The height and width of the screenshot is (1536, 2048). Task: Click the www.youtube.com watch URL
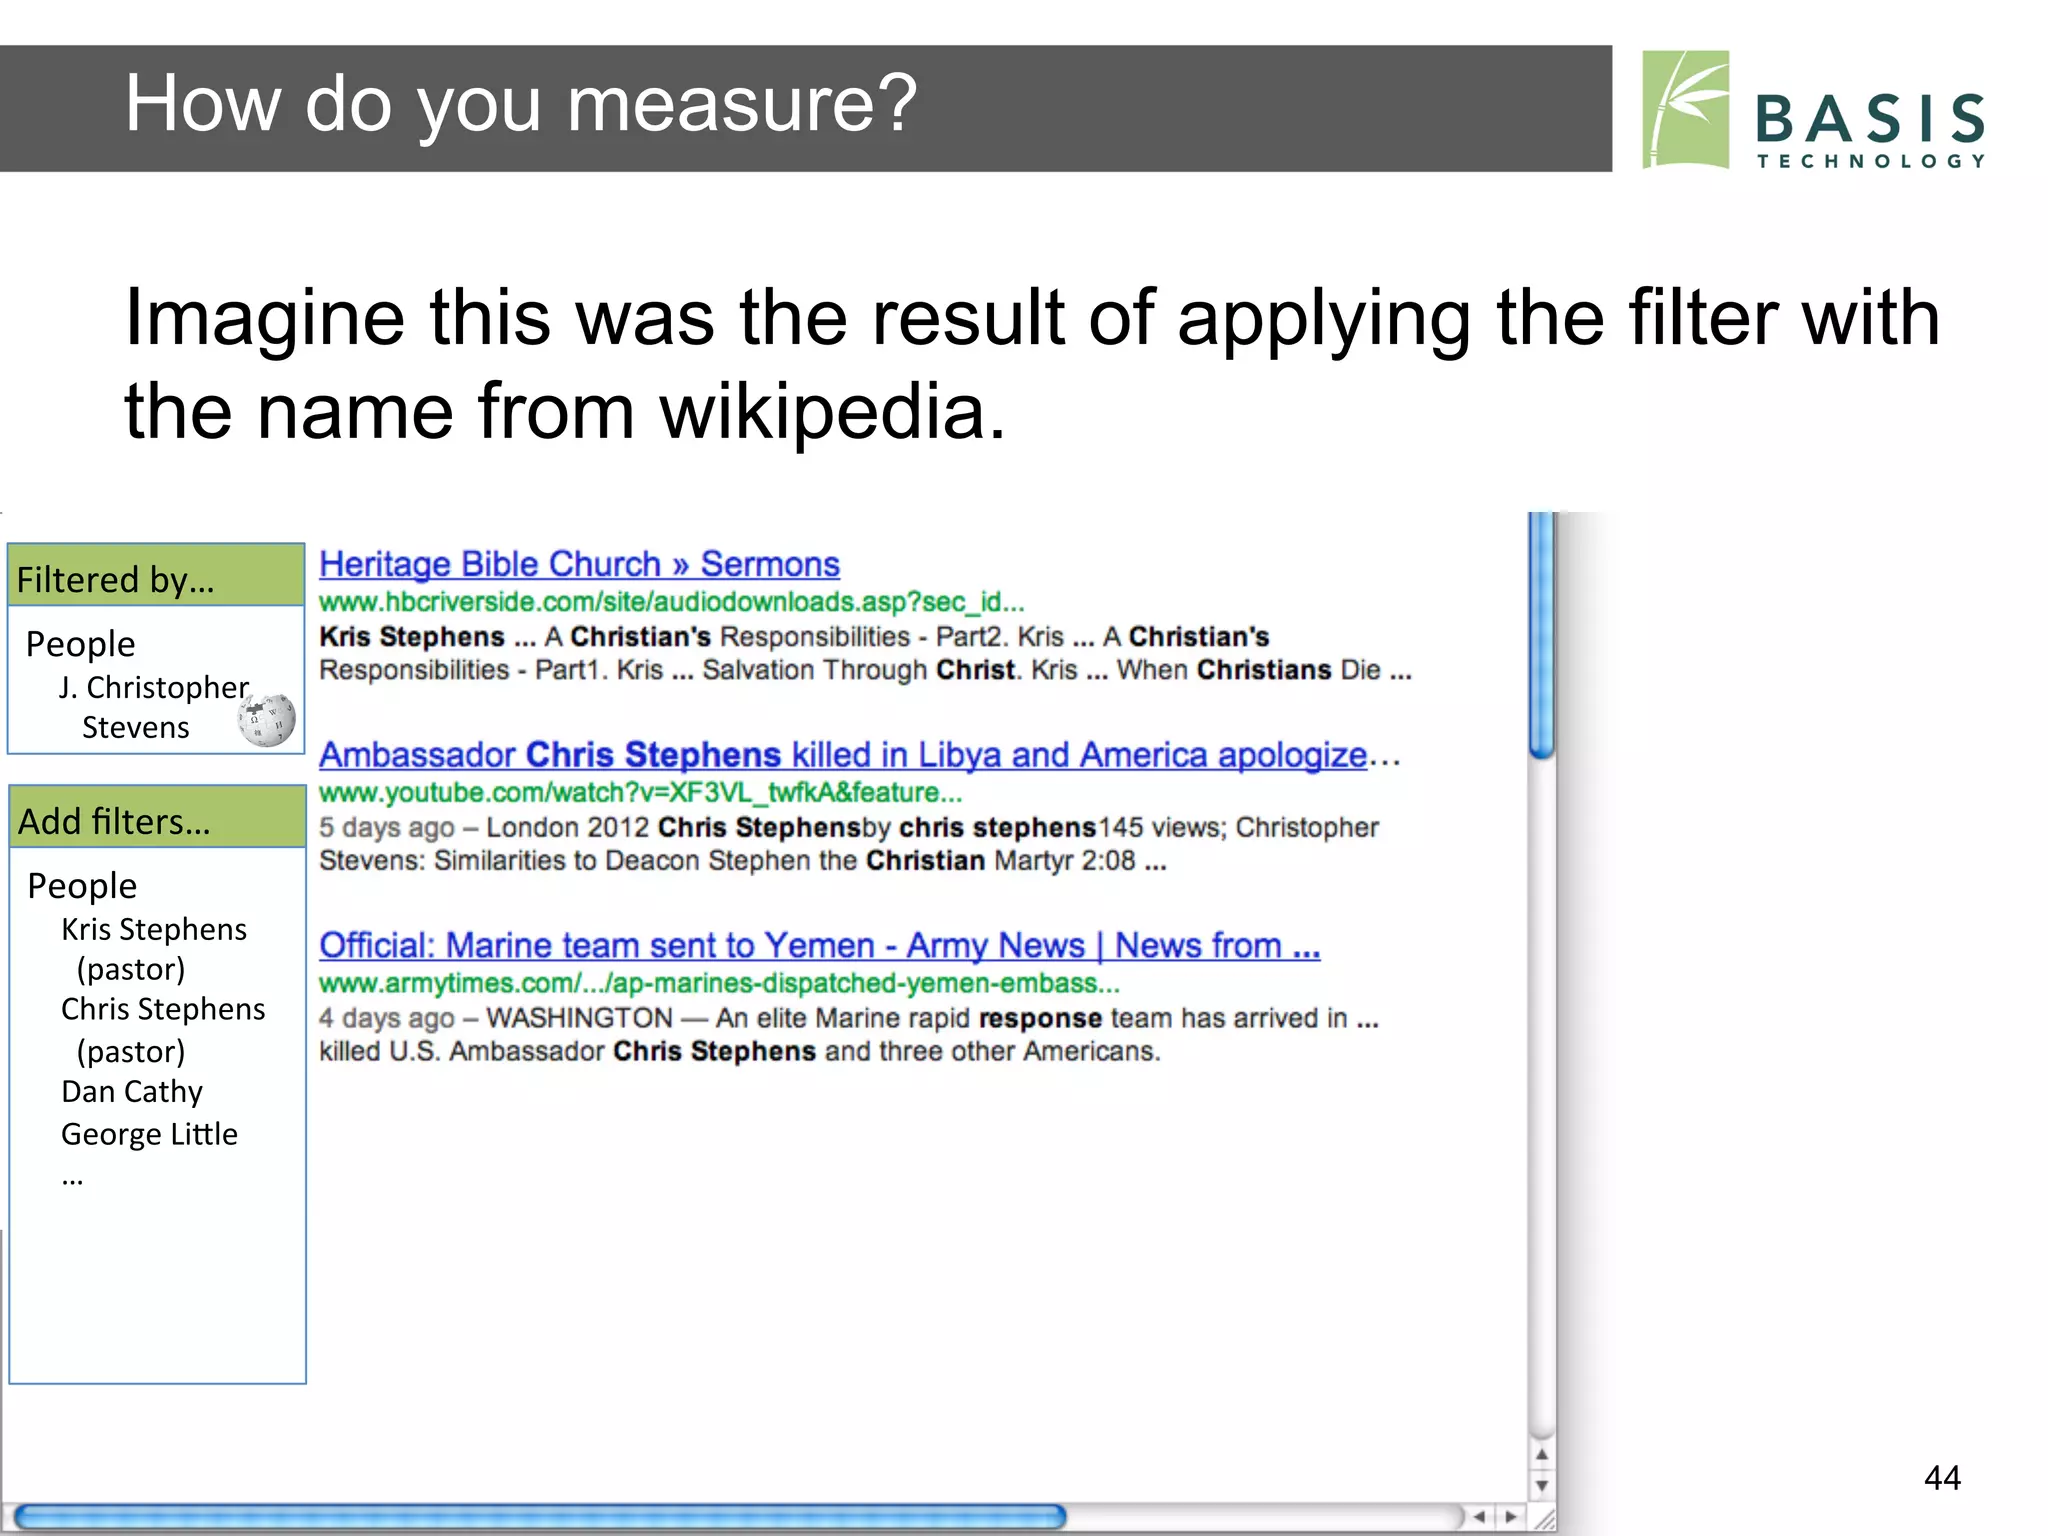point(640,793)
